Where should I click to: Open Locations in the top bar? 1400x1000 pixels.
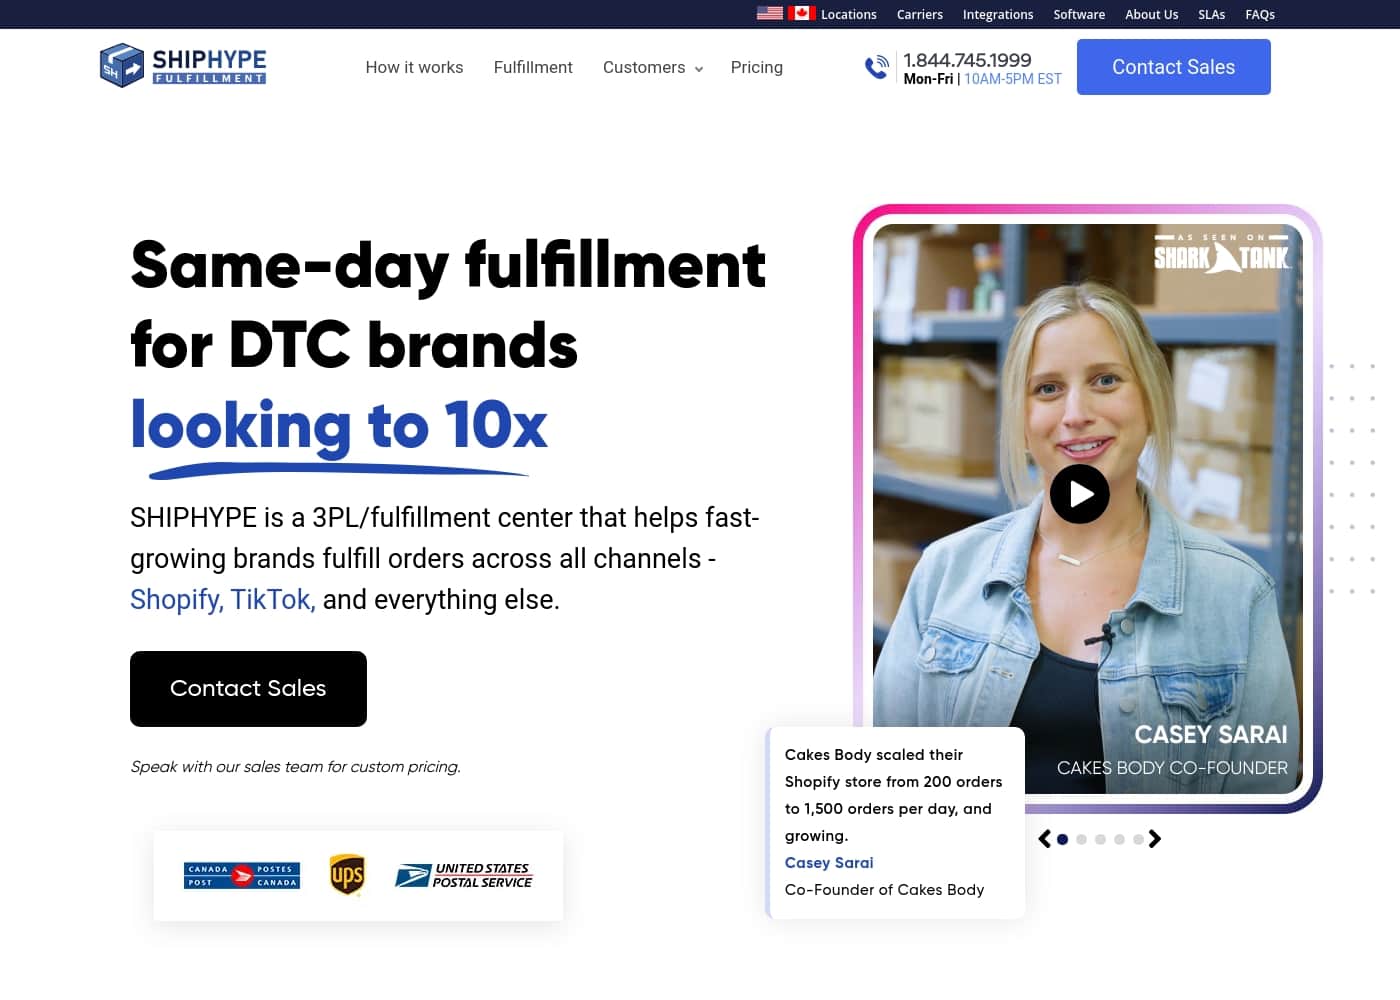849,14
